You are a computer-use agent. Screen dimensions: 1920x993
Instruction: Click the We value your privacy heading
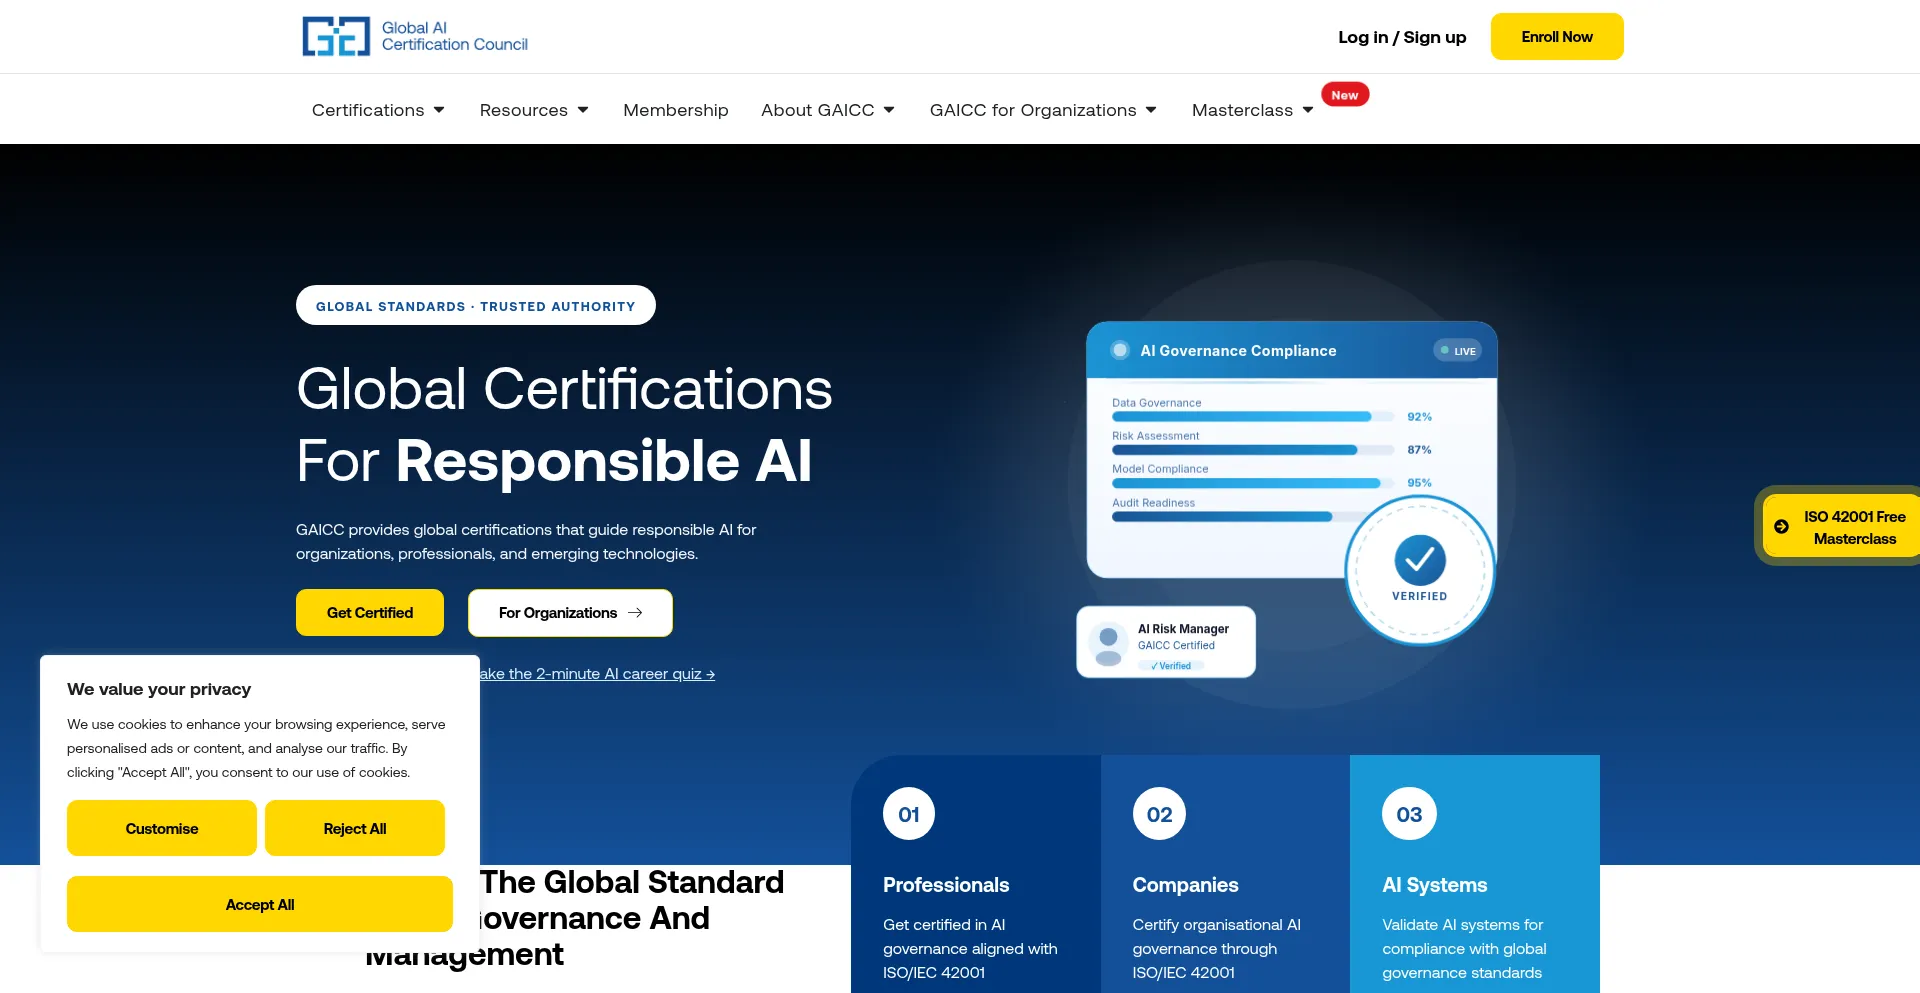(x=159, y=689)
